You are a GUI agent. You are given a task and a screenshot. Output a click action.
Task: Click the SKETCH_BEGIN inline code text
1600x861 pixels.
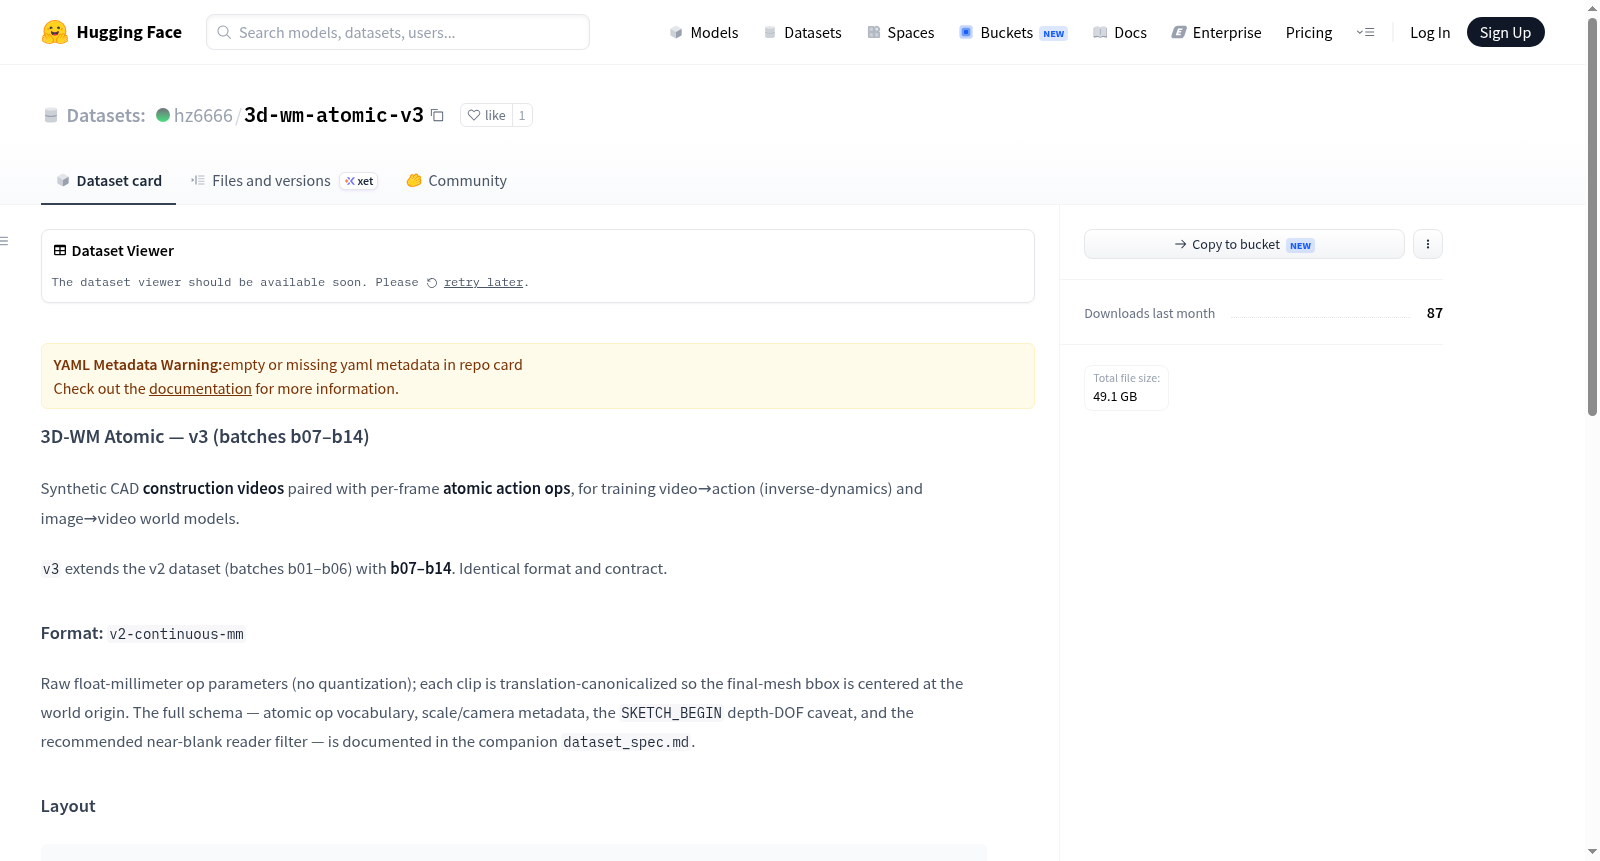[671, 713]
